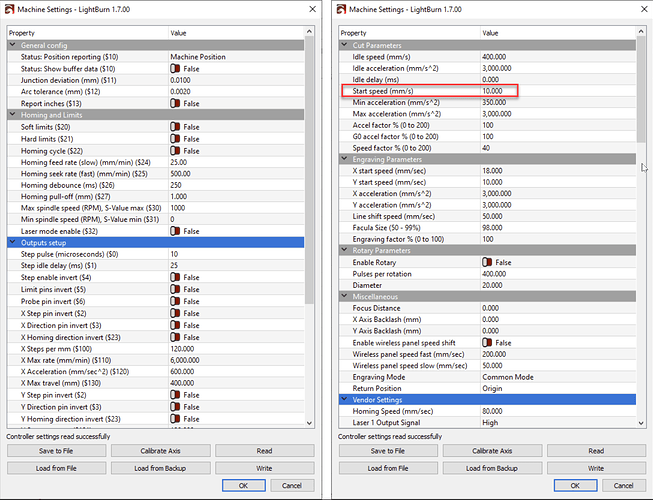The width and height of the screenshot is (653, 500).
Task: Click scroll-down arrow of left window list
Action: 309,423
